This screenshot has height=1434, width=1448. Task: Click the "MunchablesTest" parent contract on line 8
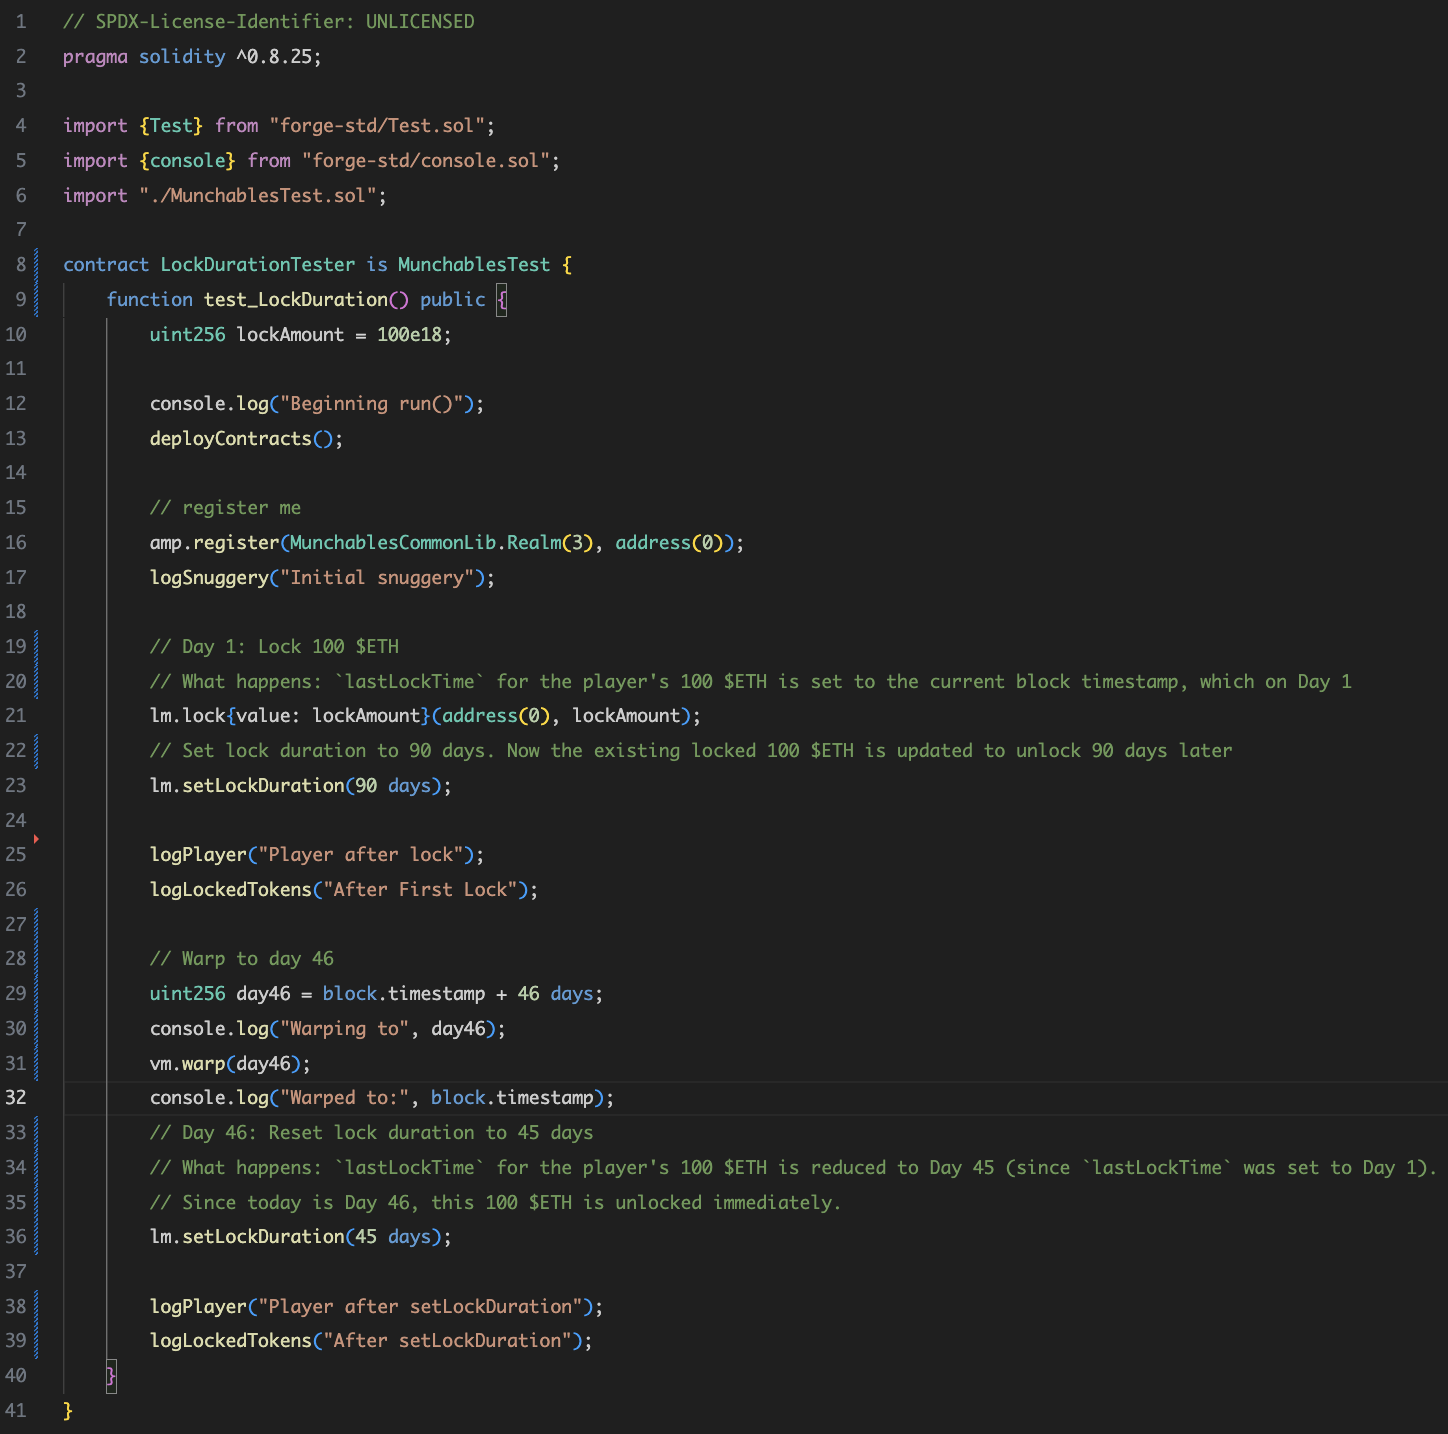click(474, 264)
